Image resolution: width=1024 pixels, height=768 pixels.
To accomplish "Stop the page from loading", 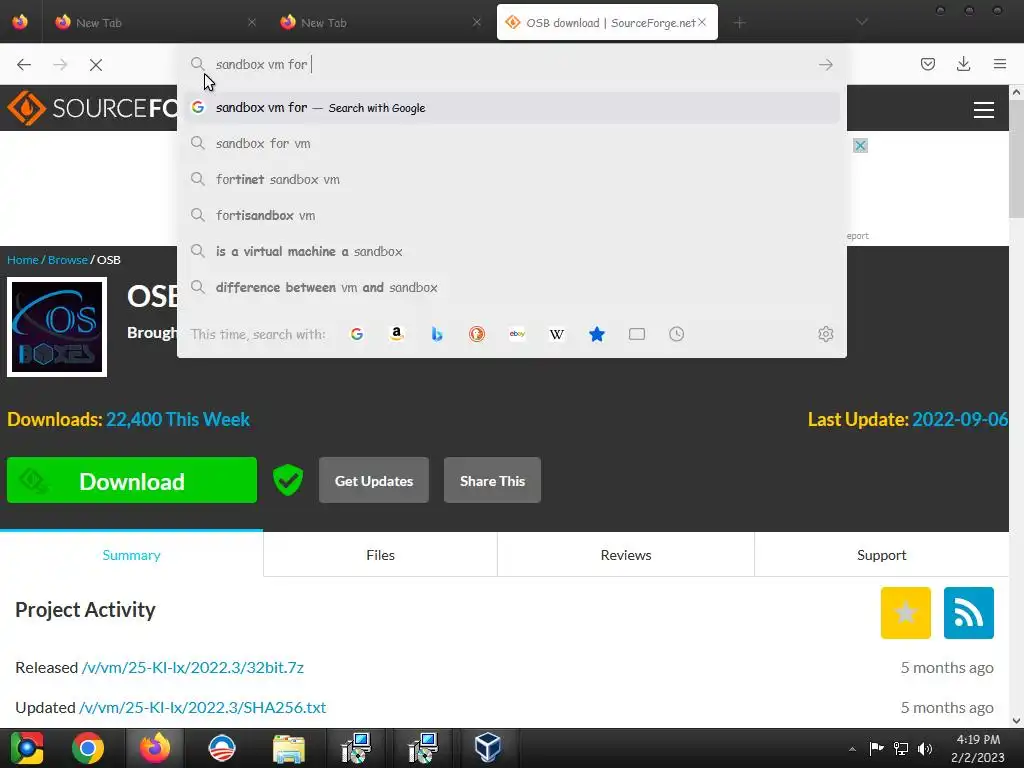I will (96, 65).
